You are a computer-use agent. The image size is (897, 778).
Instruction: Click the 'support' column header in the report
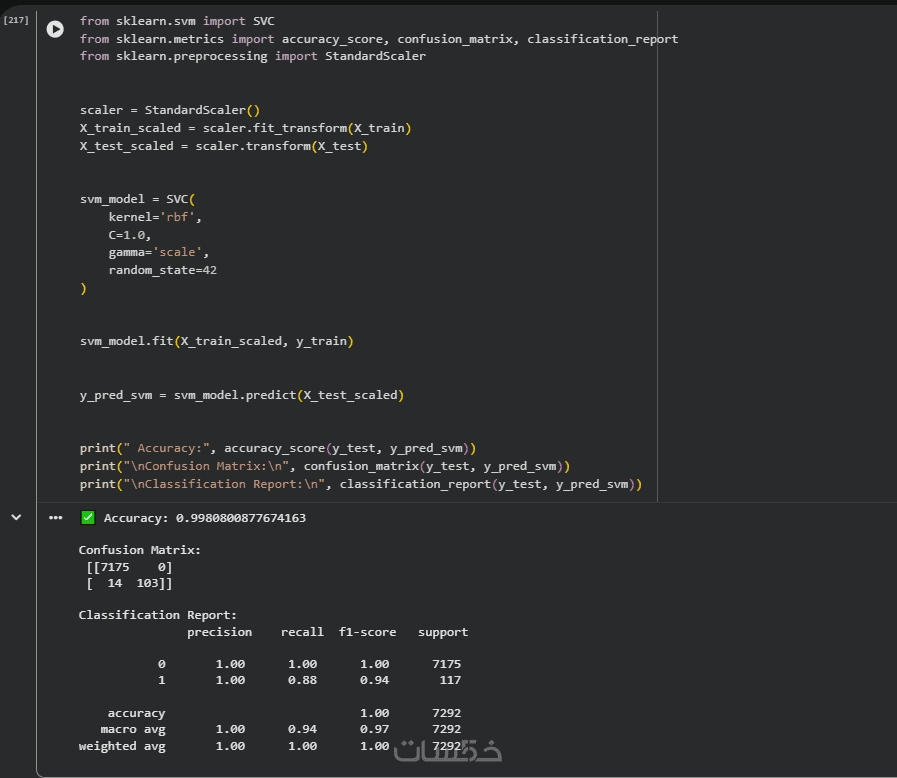pyautogui.click(x=442, y=632)
